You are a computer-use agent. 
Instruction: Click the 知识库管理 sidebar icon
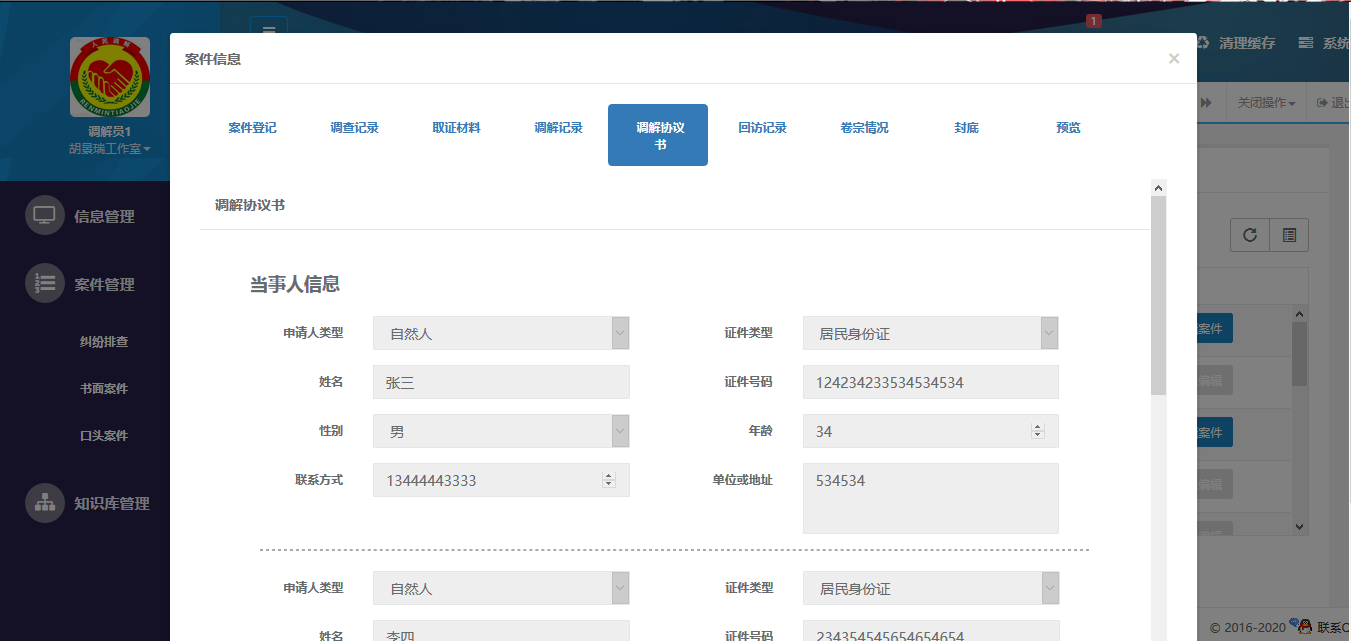pyautogui.click(x=44, y=503)
